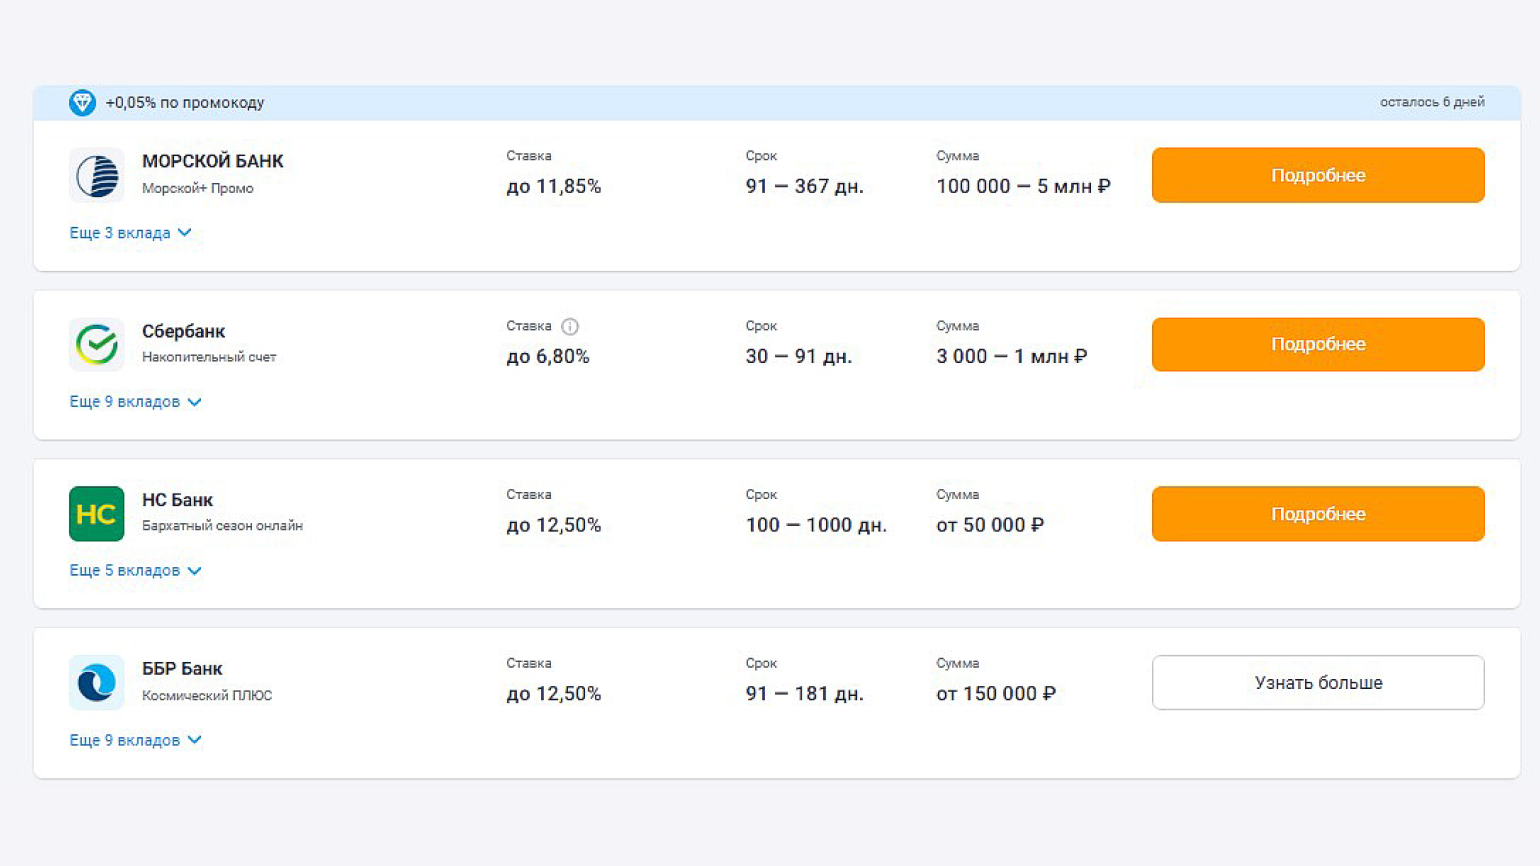
Task: Click the Сбербанк green checkmark logo
Action: (x=97, y=344)
